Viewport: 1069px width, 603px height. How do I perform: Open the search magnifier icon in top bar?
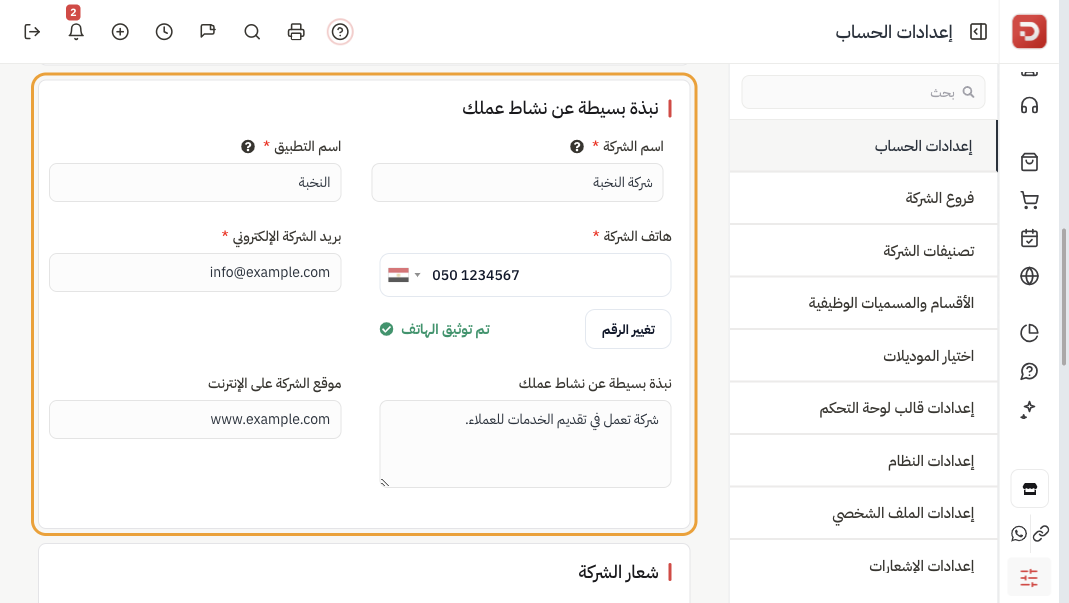click(252, 32)
